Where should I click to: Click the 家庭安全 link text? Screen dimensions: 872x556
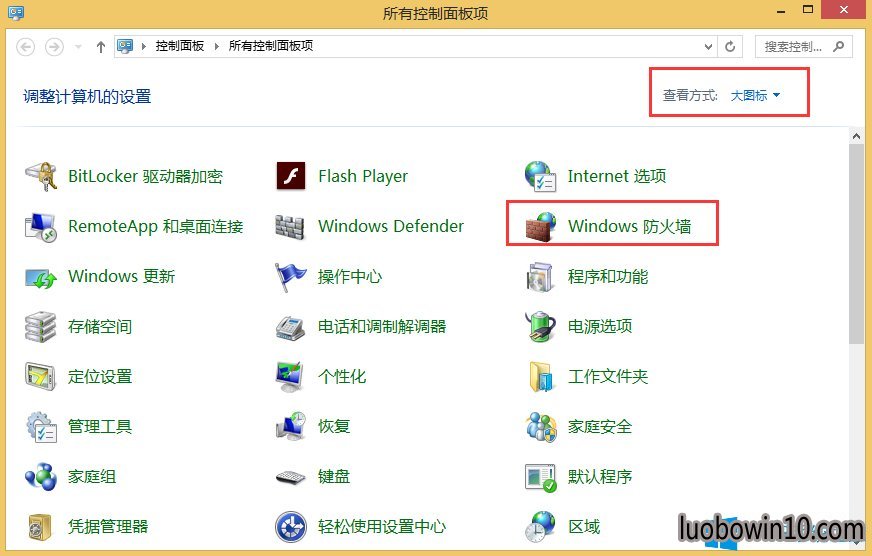[600, 426]
